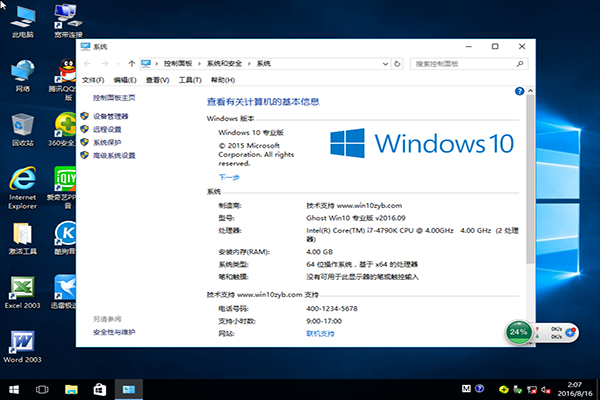Open 系统保护 settings link

[x=107, y=142]
